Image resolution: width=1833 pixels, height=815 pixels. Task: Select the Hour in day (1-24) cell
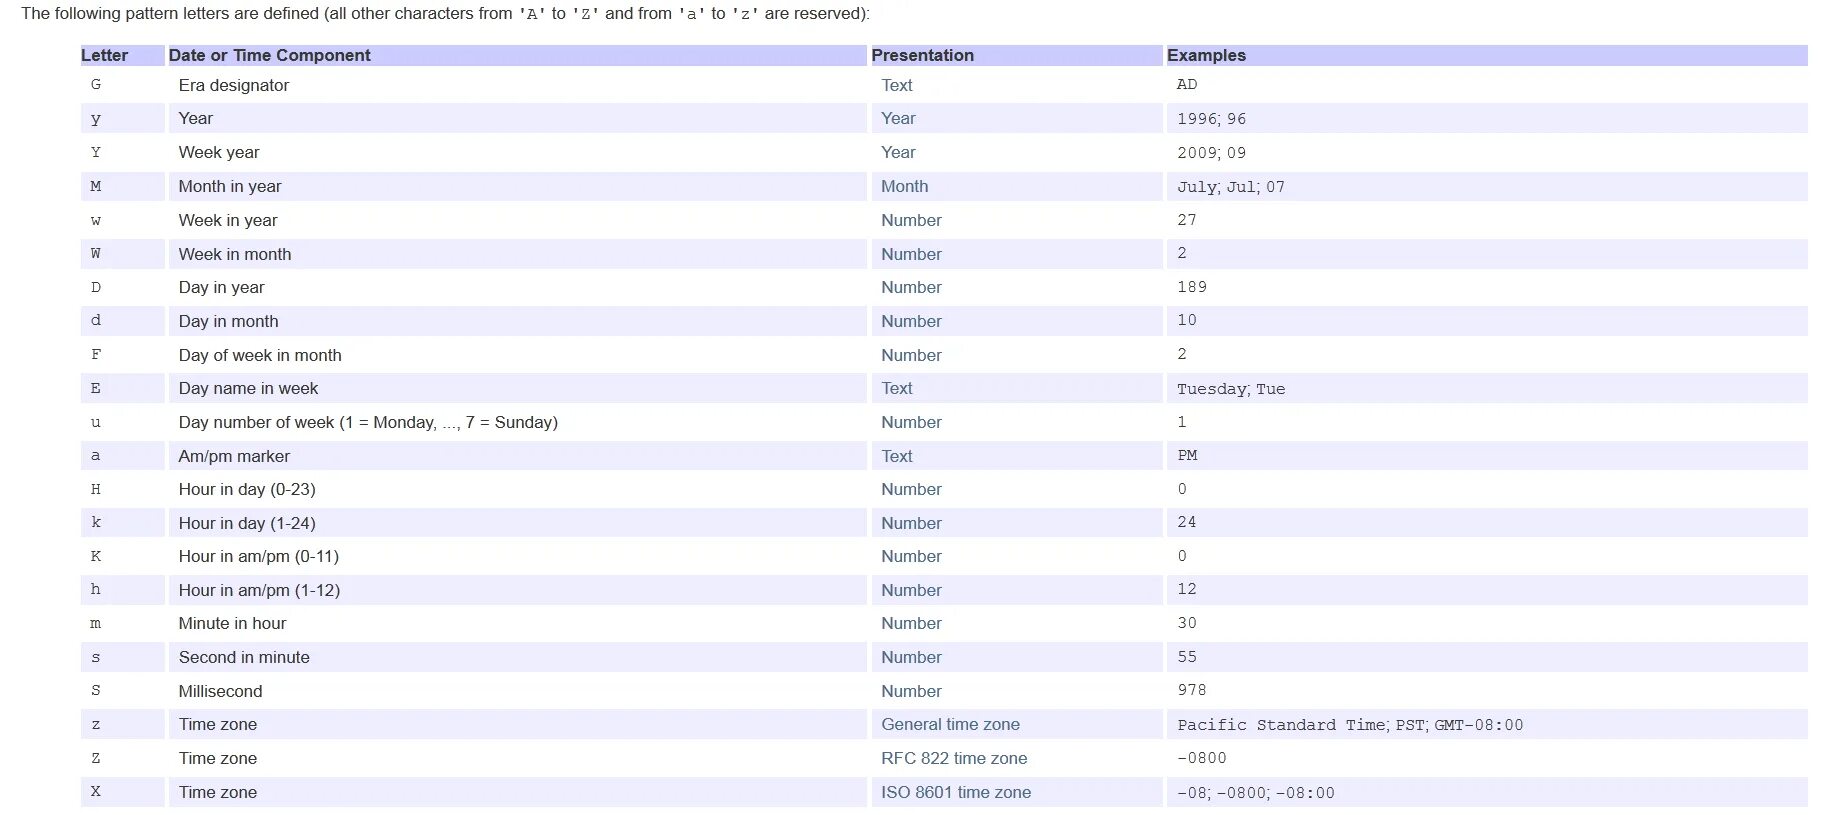(517, 523)
